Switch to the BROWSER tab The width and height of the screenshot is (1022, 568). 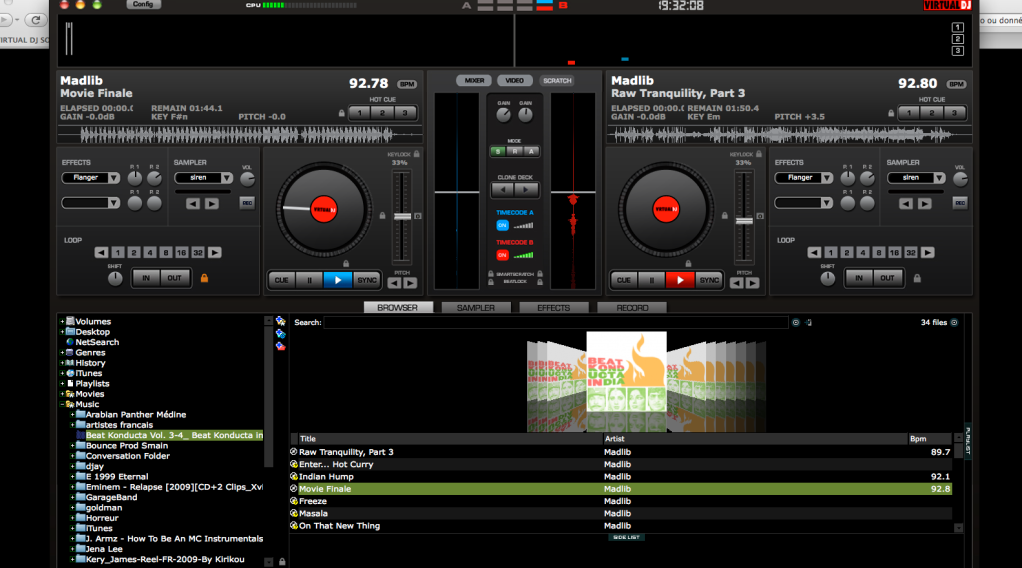click(398, 308)
